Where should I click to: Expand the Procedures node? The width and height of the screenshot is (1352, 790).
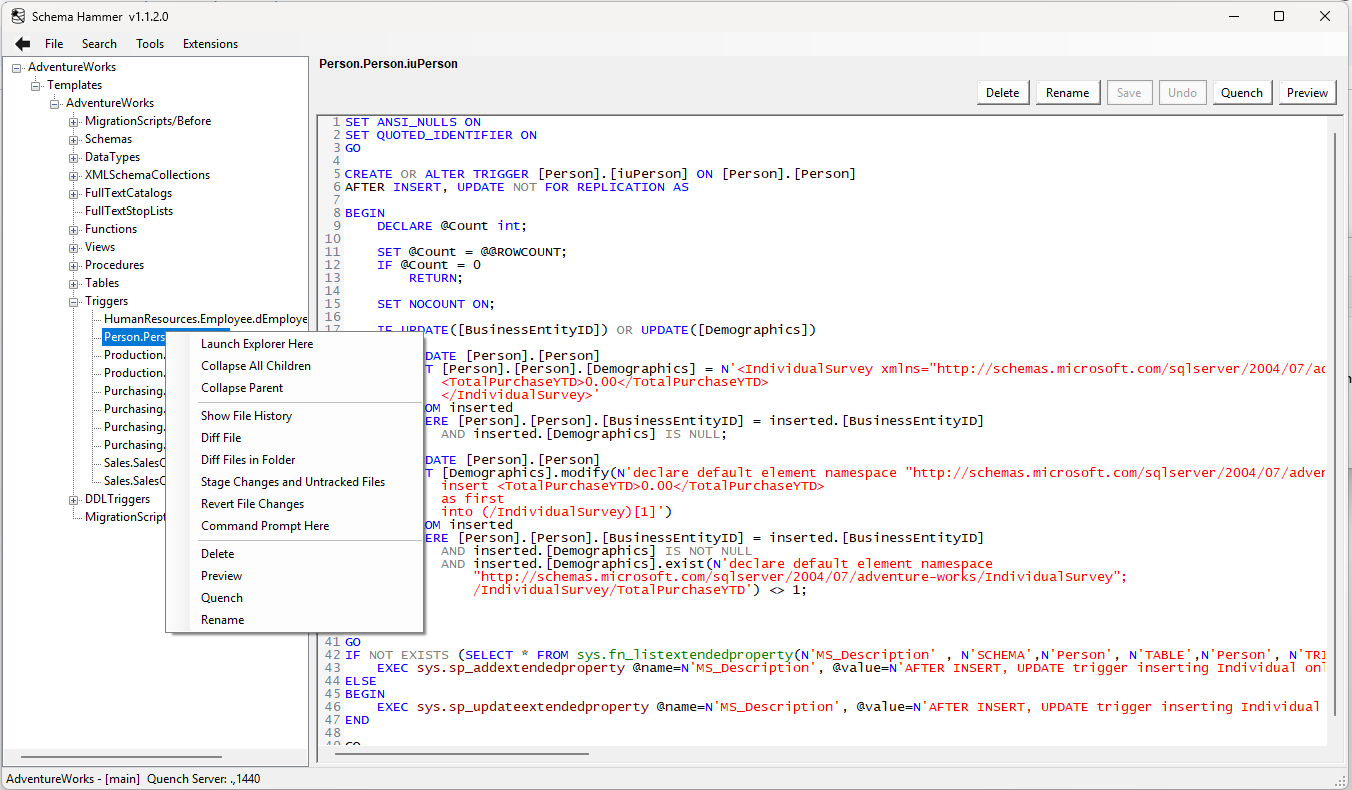point(73,264)
